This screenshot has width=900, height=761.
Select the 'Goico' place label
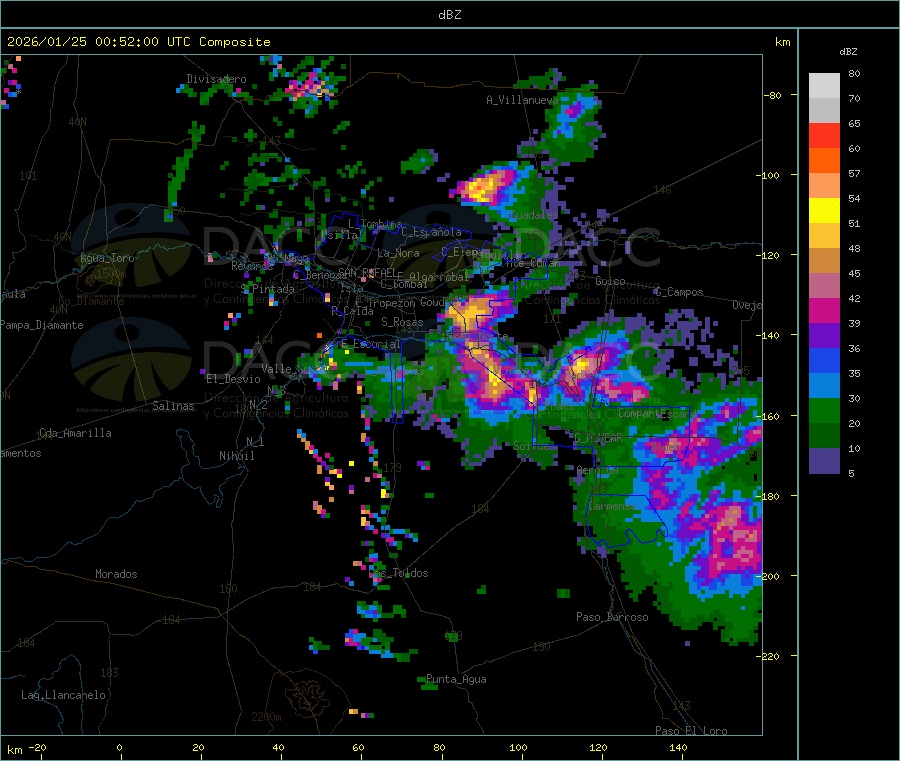(610, 282)
